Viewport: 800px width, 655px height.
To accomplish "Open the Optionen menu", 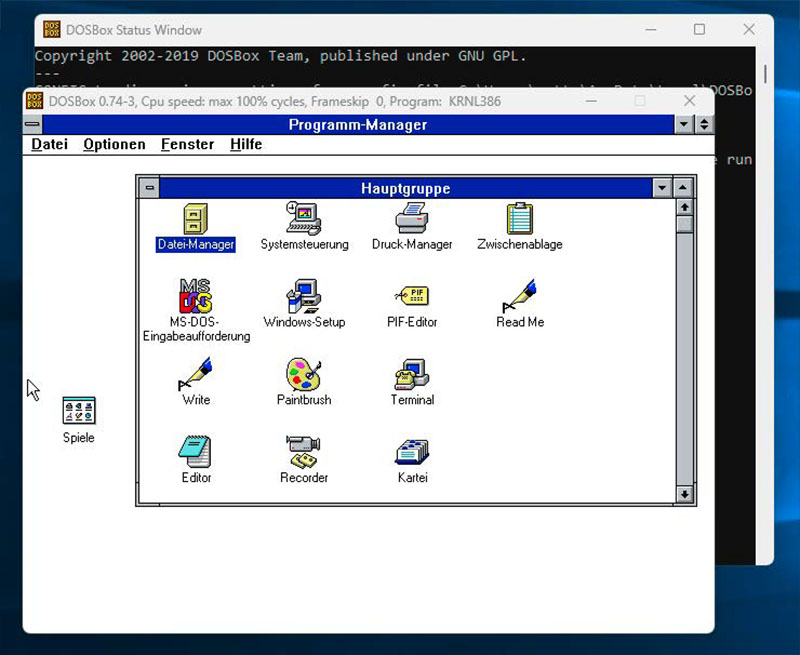I will point(113,144).
